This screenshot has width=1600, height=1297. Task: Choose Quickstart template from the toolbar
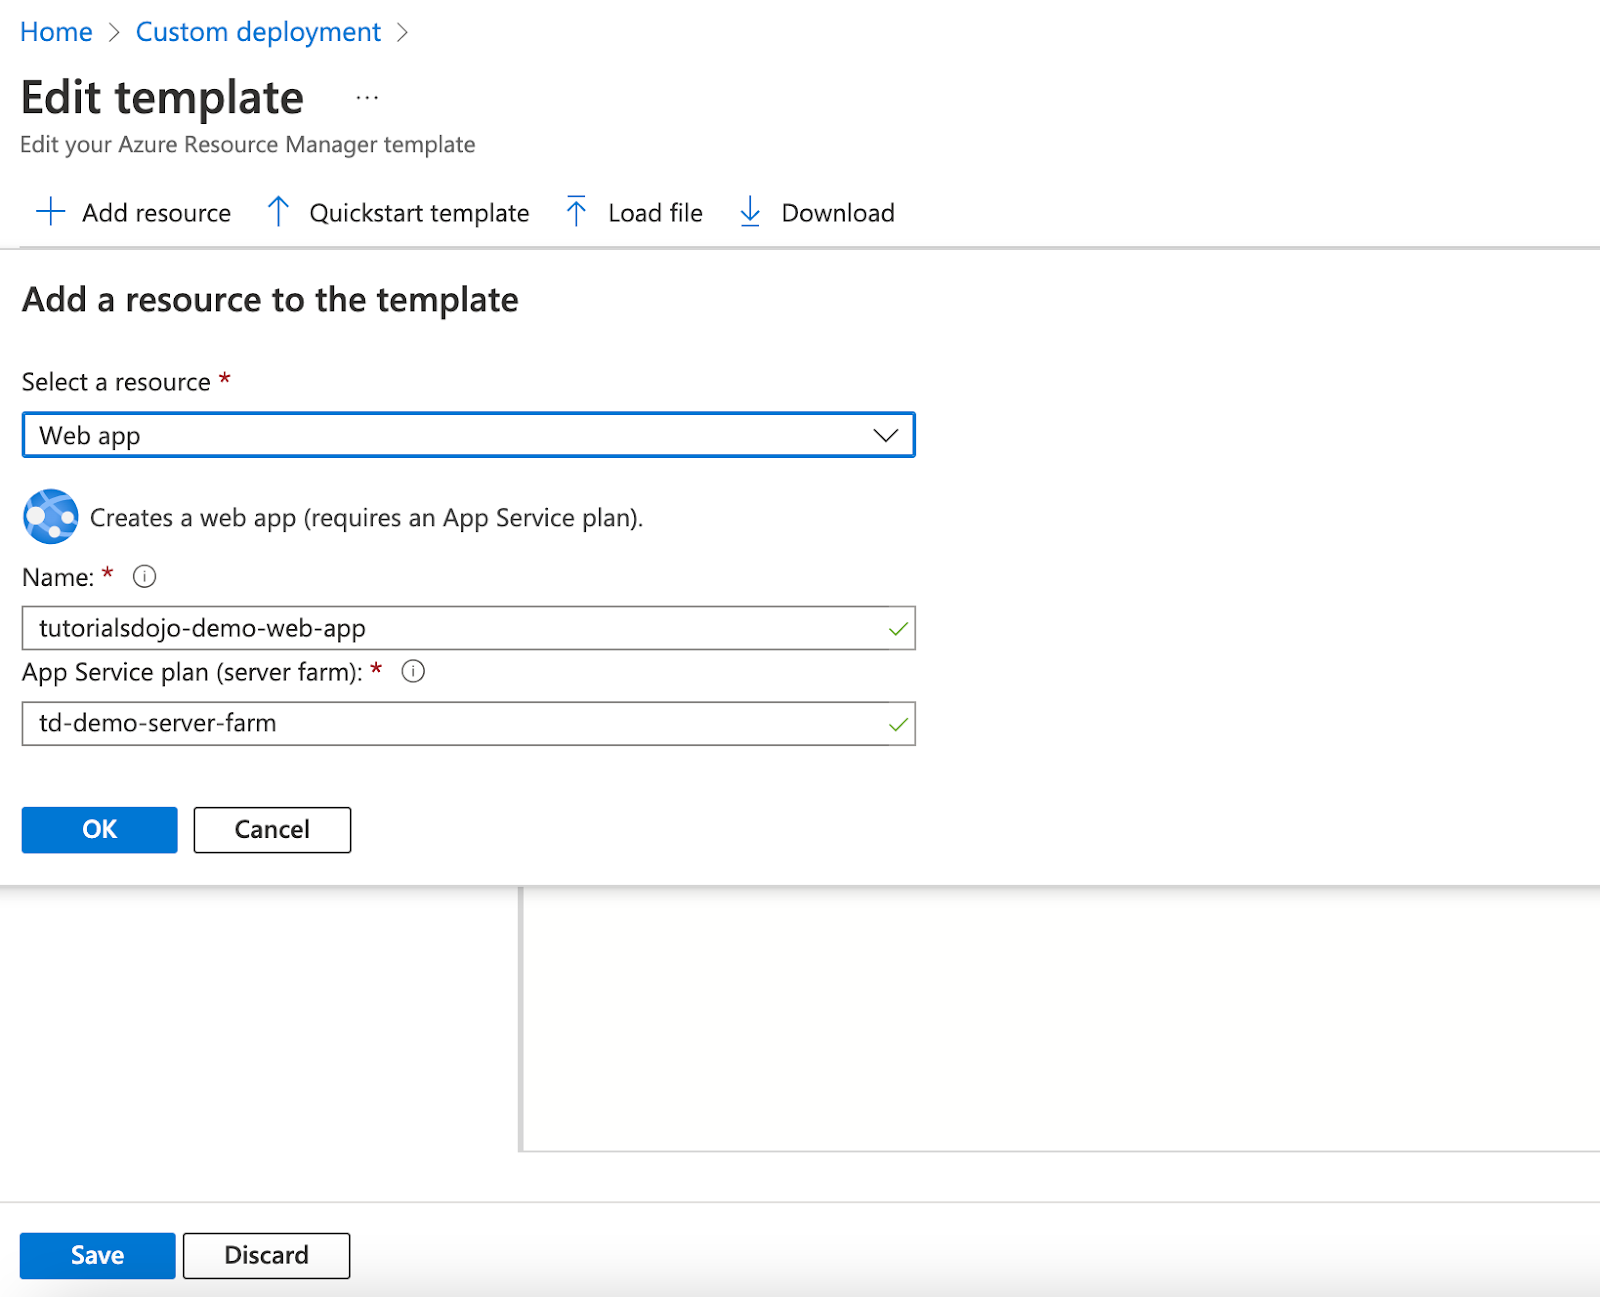click(419, 213)
